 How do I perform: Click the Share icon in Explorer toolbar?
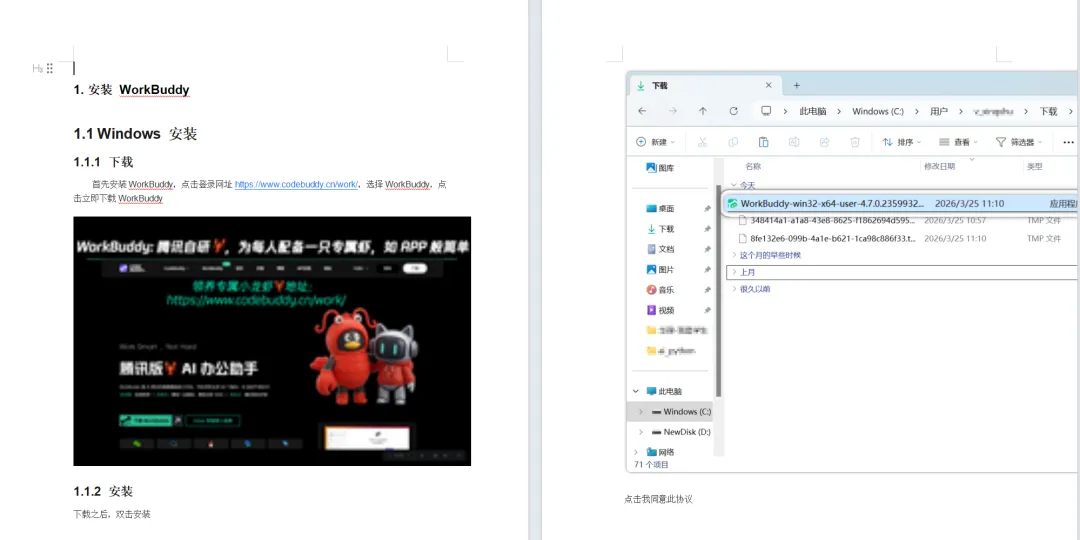(824, 142)
